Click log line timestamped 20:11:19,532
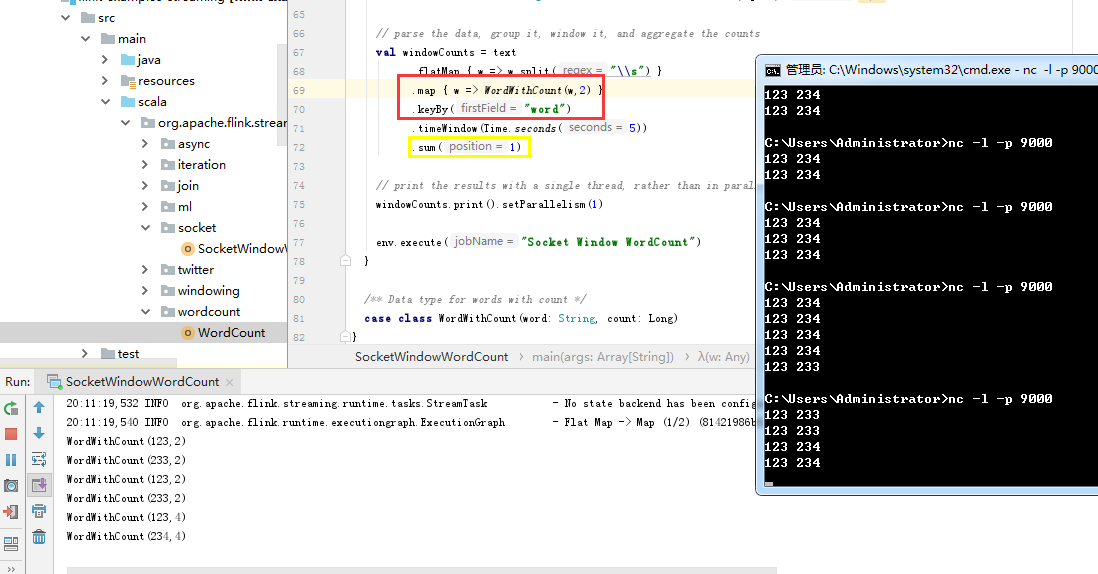 (410, 404)
